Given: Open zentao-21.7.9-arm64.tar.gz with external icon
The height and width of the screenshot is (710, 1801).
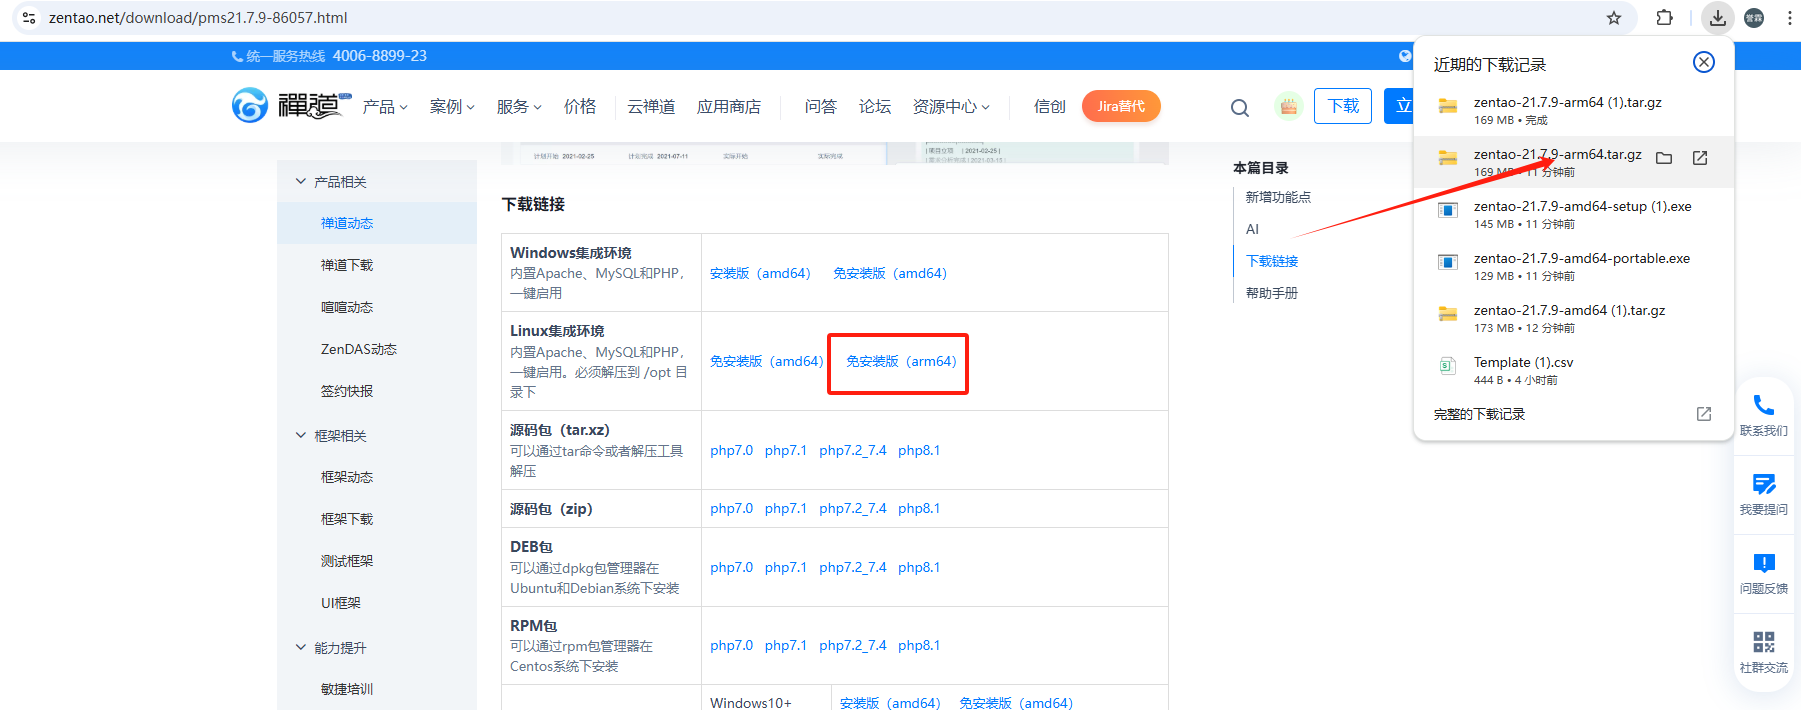Looking at the screenshot, I should coord(1700,158).
